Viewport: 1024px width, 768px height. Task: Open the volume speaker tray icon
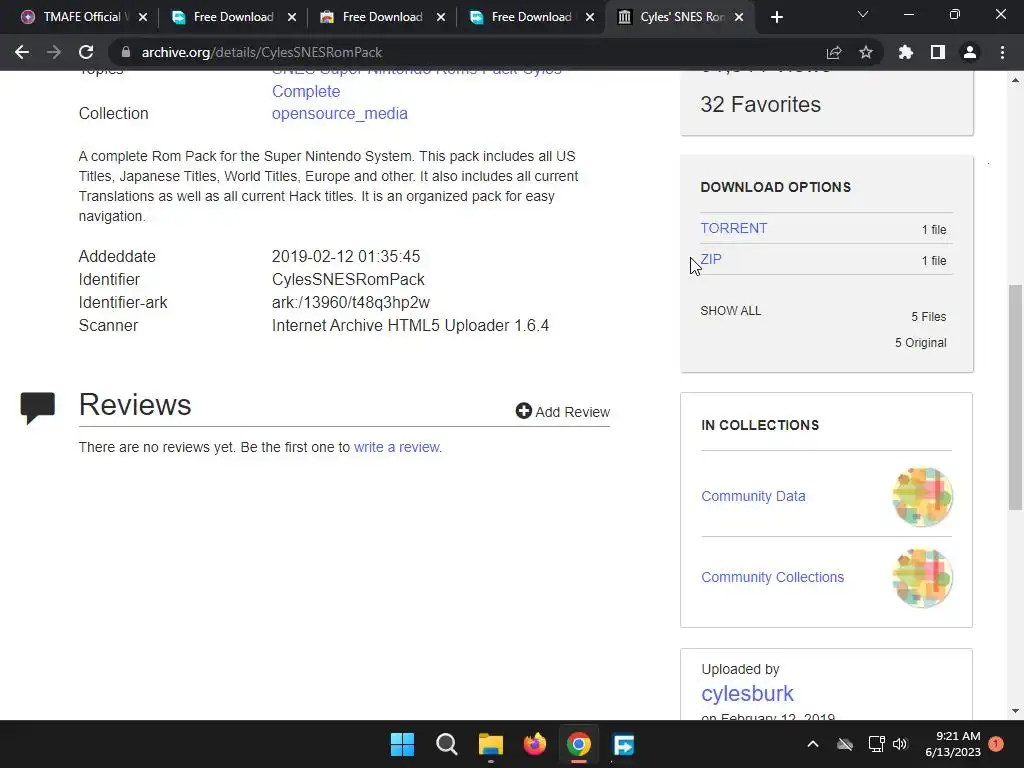coord(900,744)
